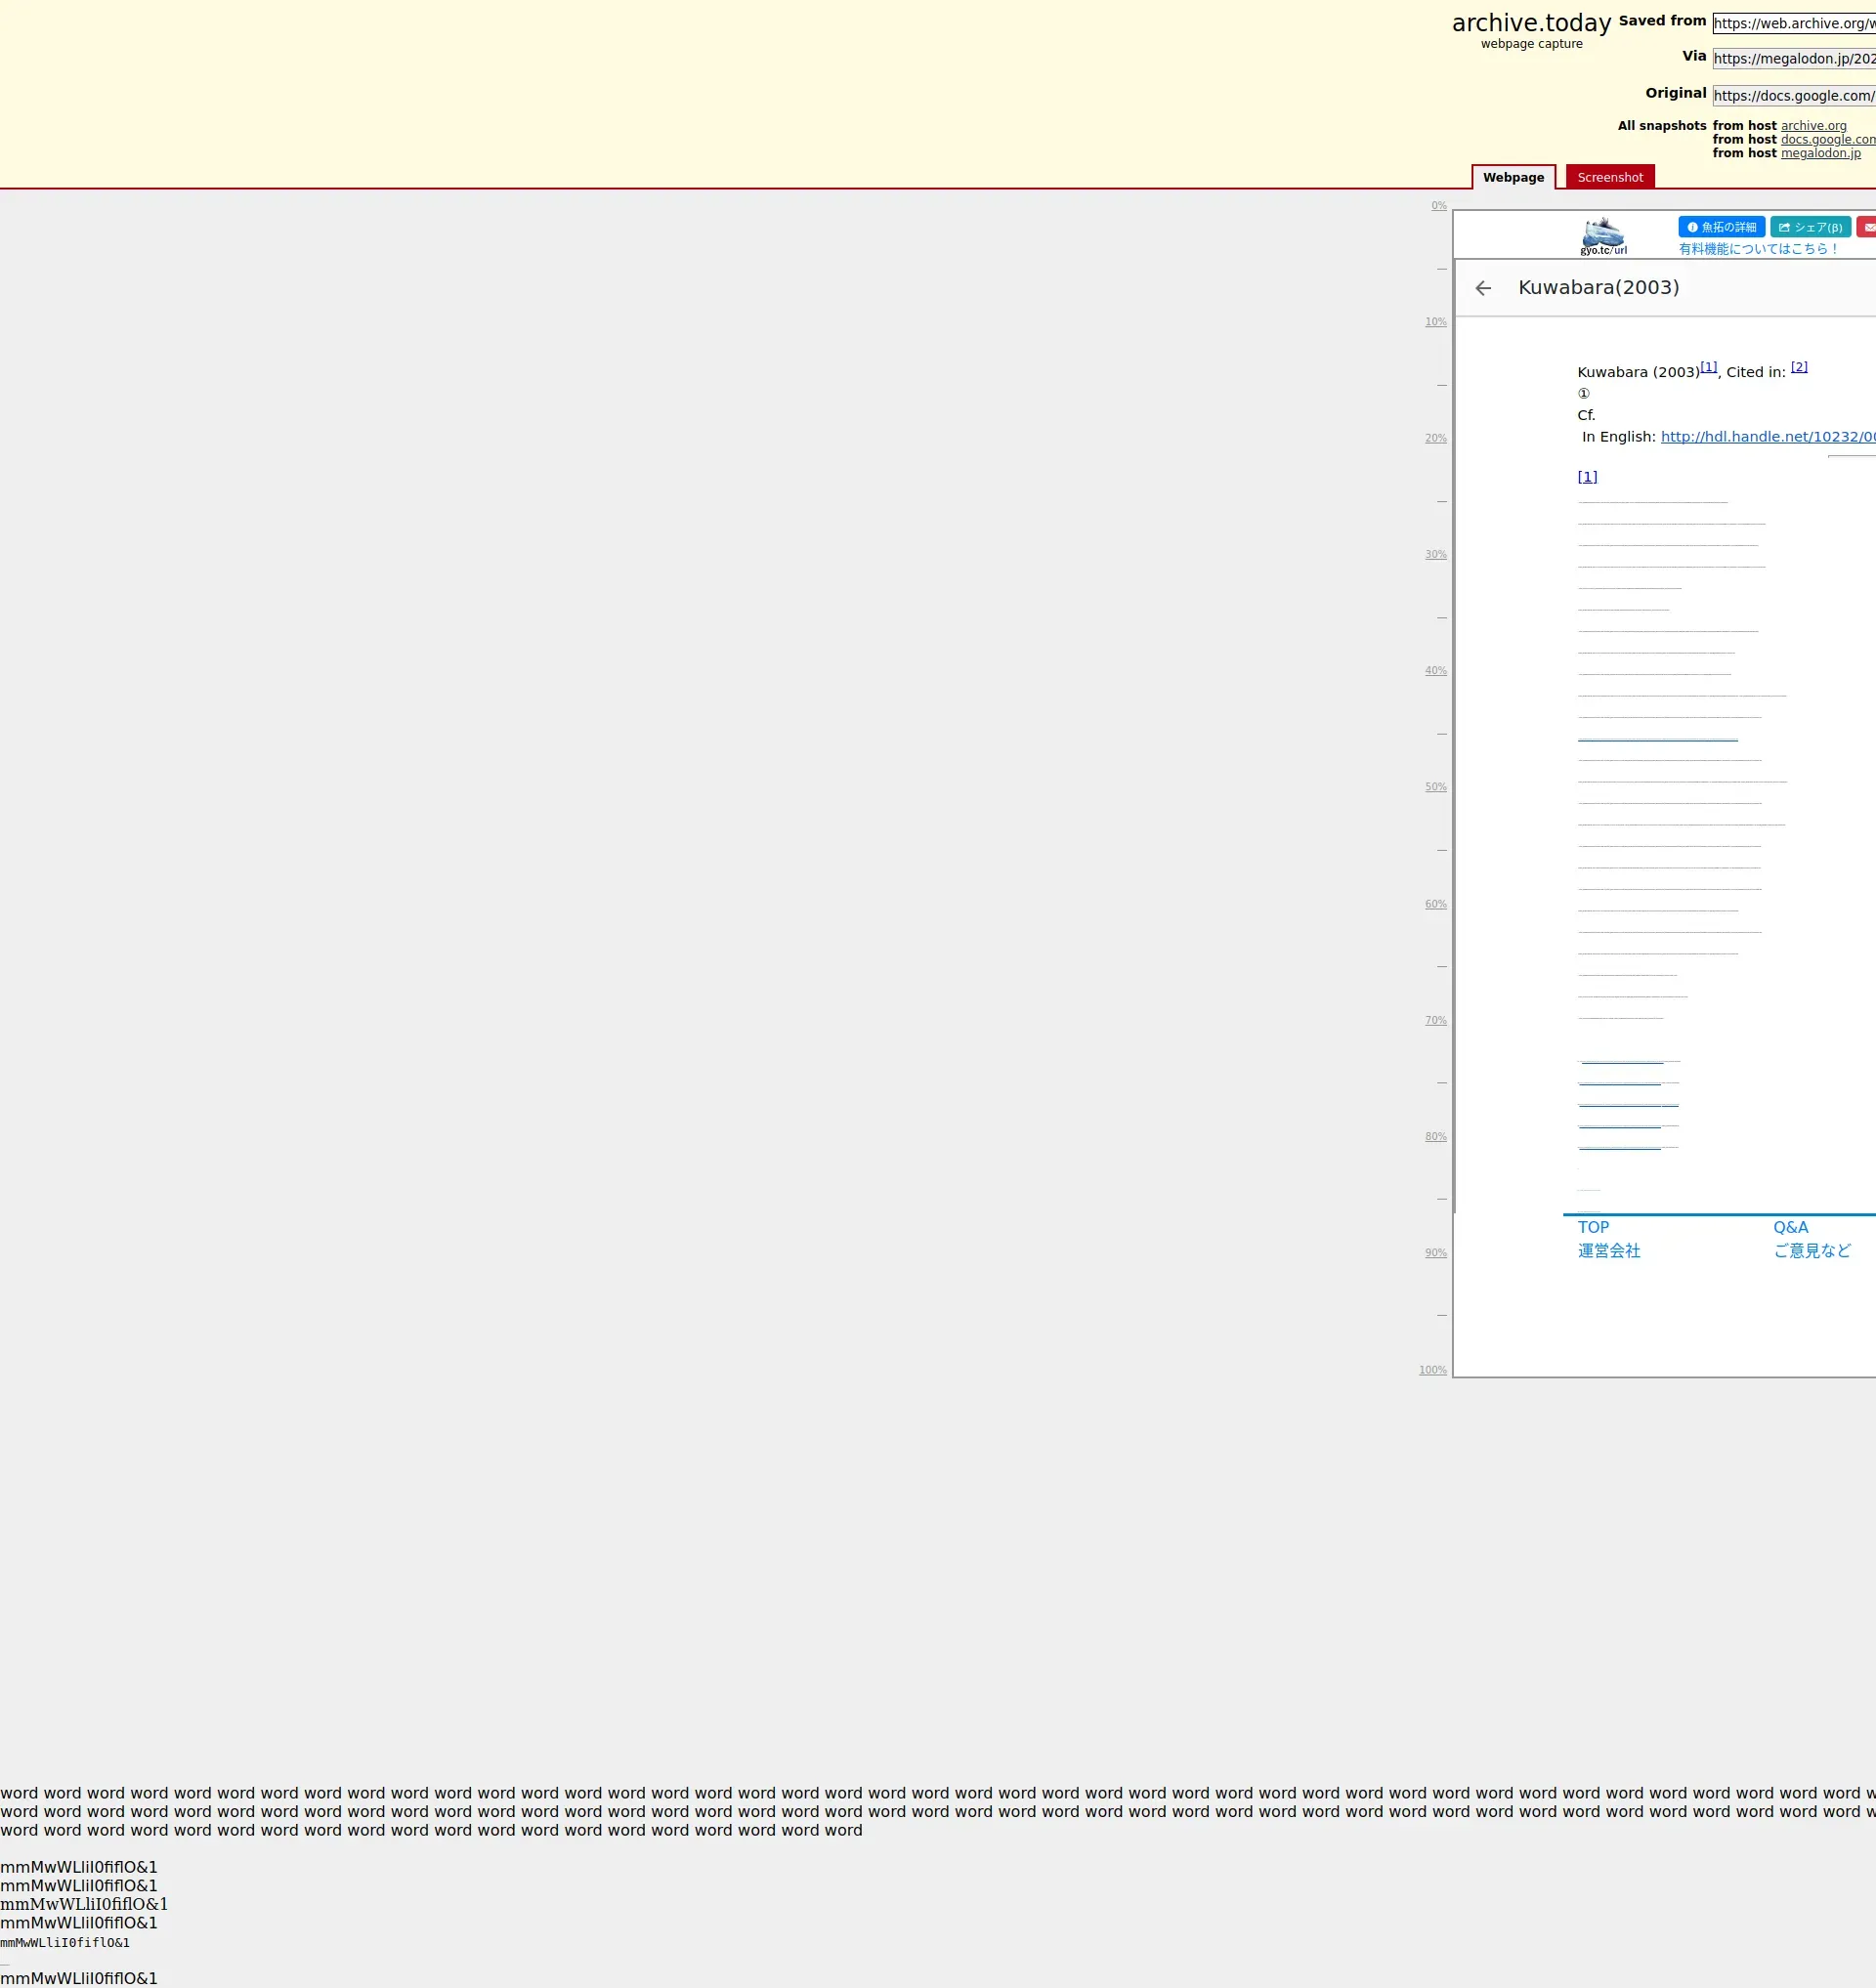The height and width of the screenshot is (1988, 1876).
Task: Click the Original docs.google.com URL field
Action: pos(1793,96)
